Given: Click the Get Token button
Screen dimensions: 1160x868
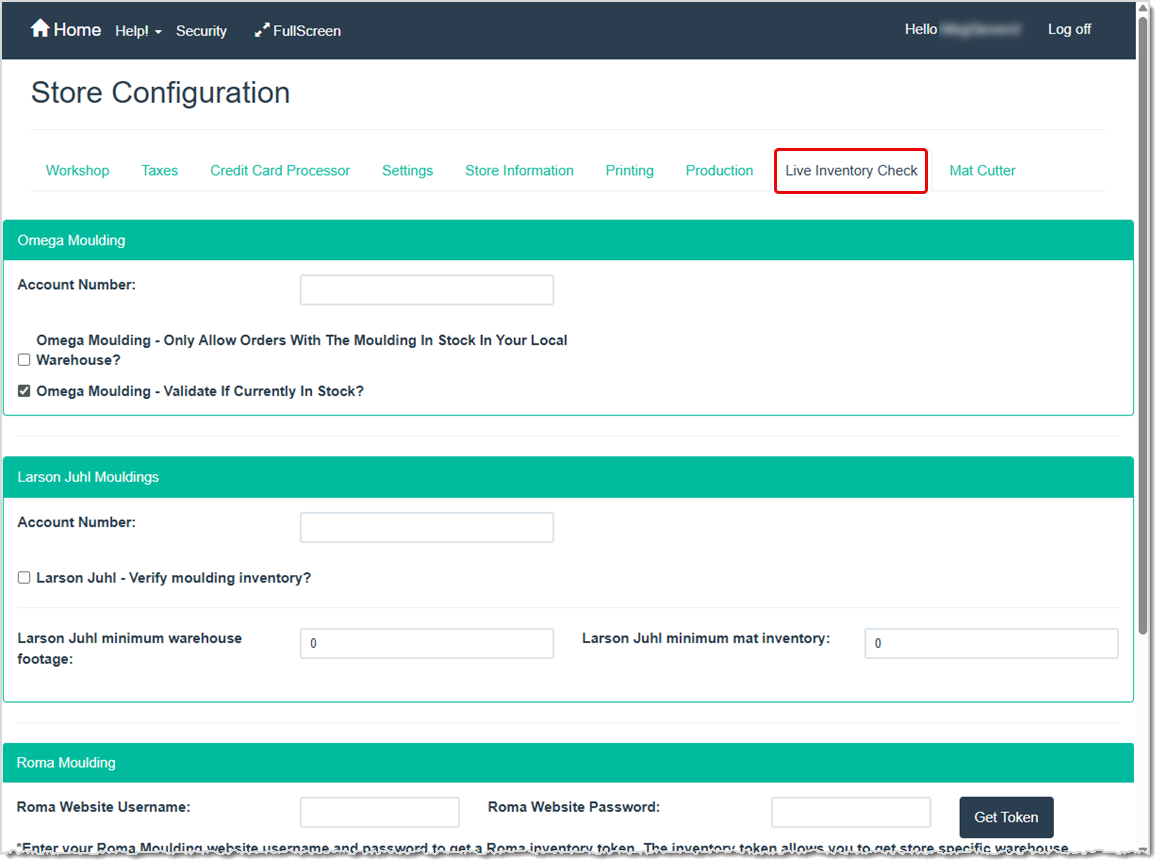Looking at the screenshot, I should click(1006, 817).
